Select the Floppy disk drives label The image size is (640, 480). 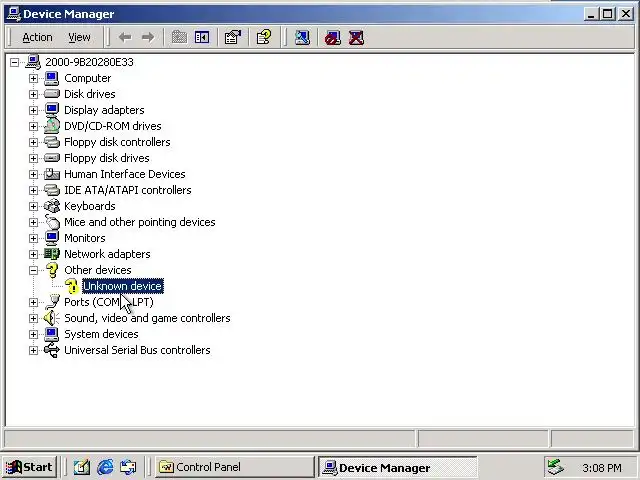(107, 158)
